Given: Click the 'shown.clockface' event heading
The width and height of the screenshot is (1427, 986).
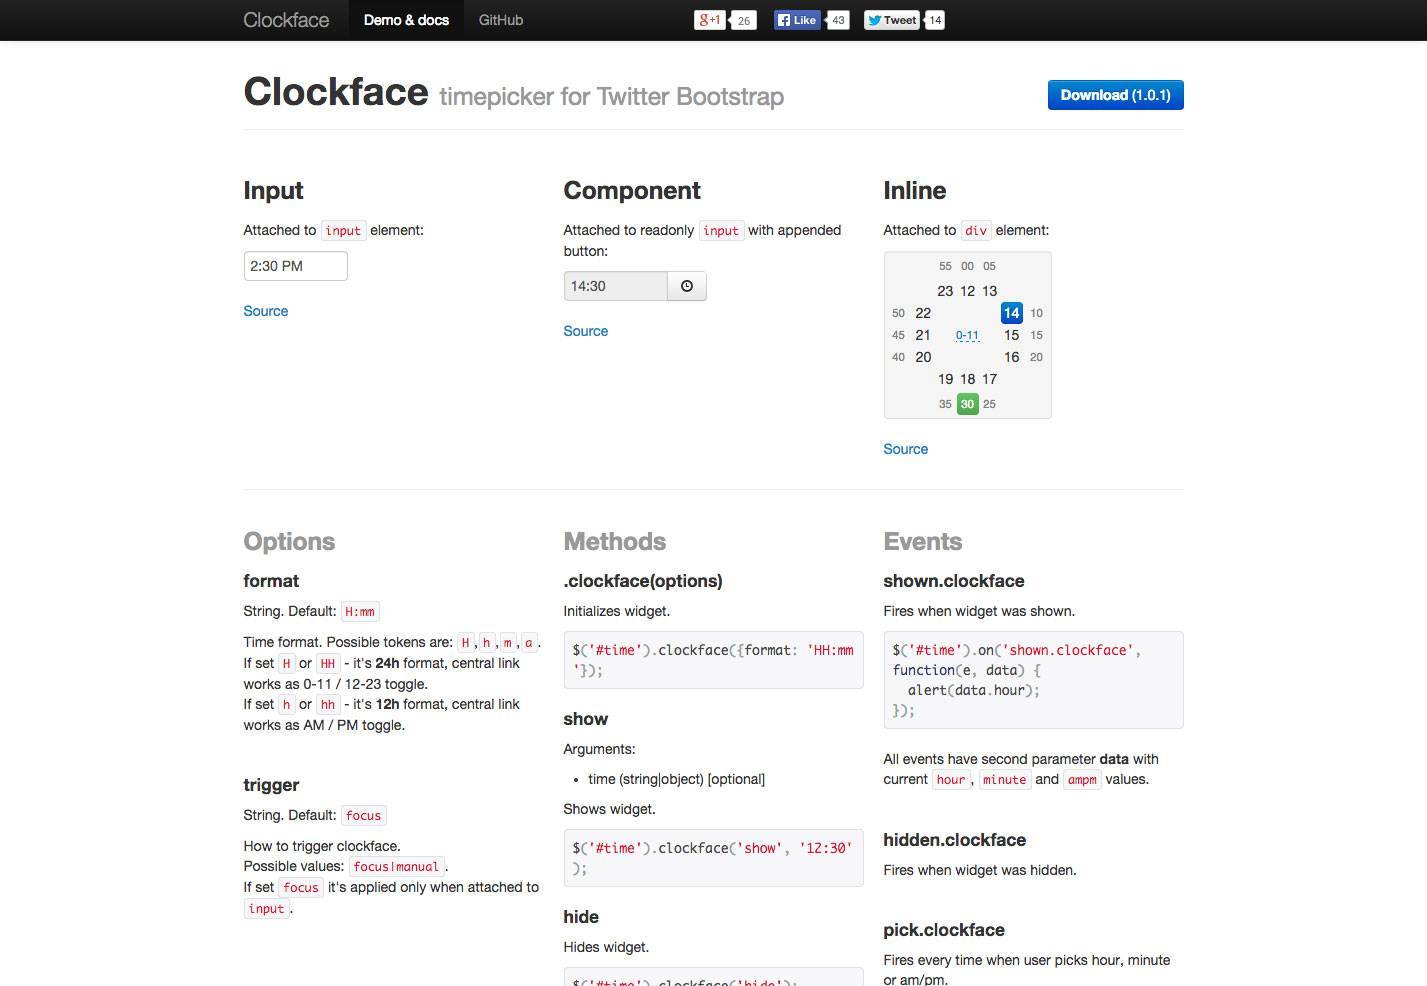Looking at the screenshot, I should pyautogui.click(x=954, y=581).
